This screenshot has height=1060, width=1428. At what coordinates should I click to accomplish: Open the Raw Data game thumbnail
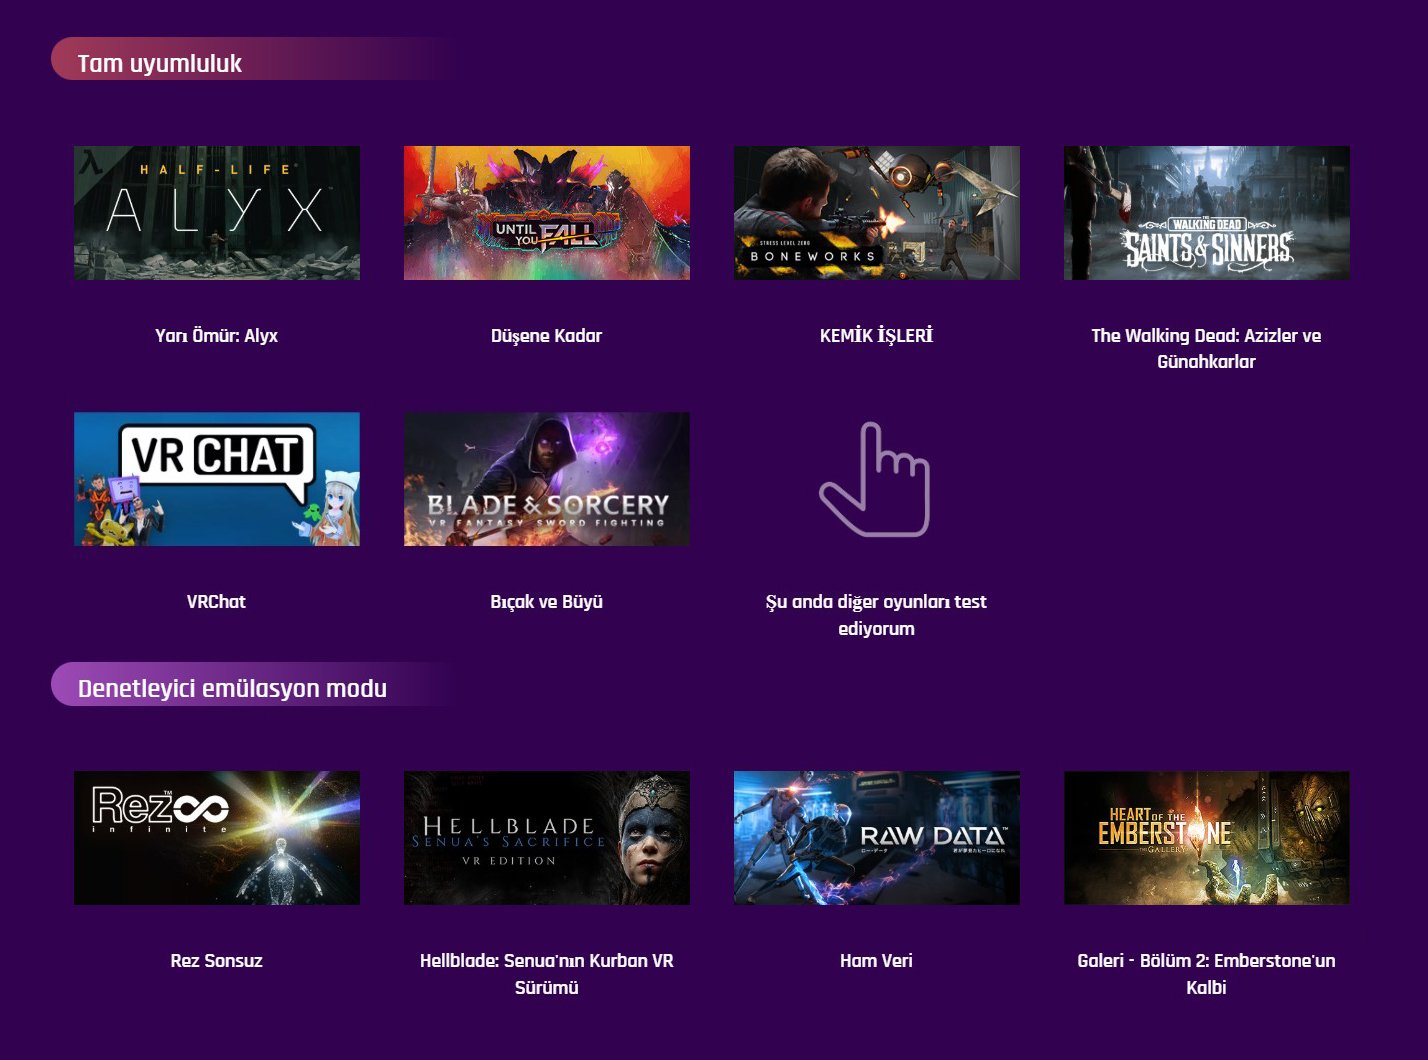pyautogui.click(x=877, y=838)
